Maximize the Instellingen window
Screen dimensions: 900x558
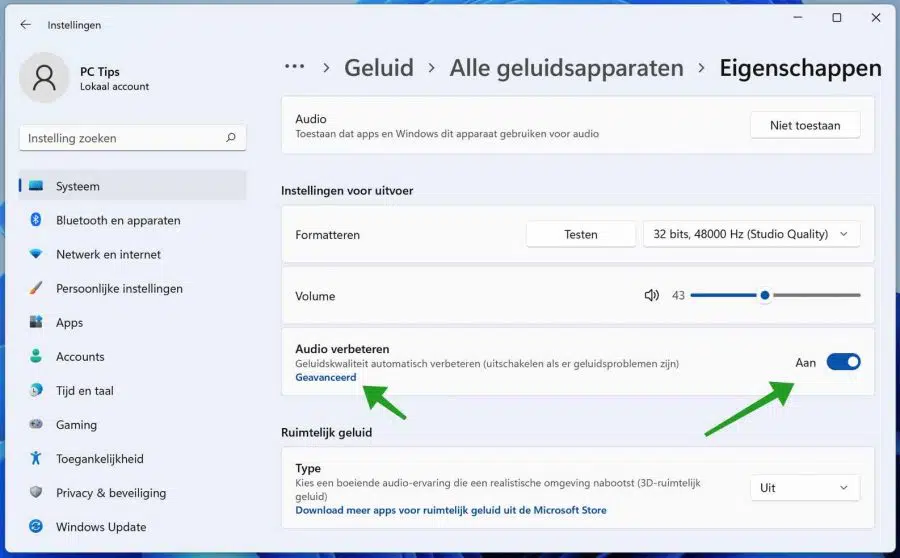(x=837, y=18)
